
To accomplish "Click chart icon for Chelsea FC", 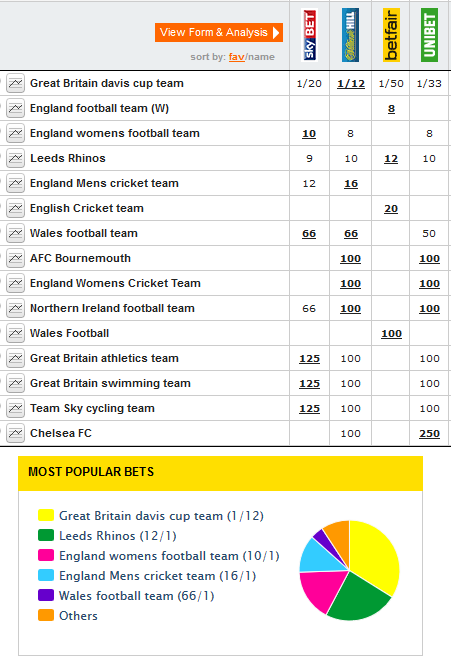I will tap(16, 433).
